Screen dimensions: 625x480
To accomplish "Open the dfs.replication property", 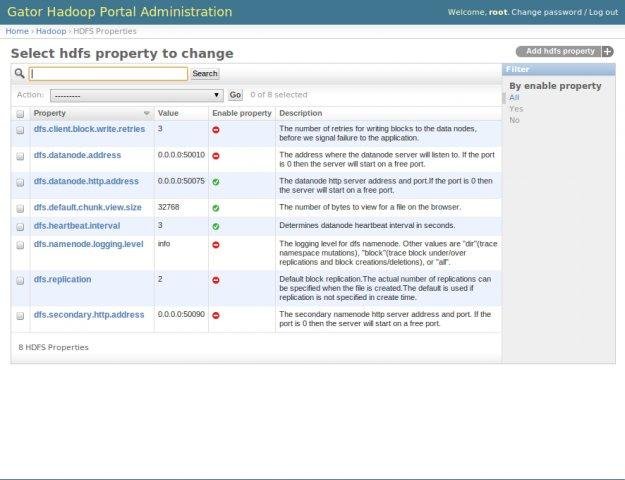I will tap(63, 279).
